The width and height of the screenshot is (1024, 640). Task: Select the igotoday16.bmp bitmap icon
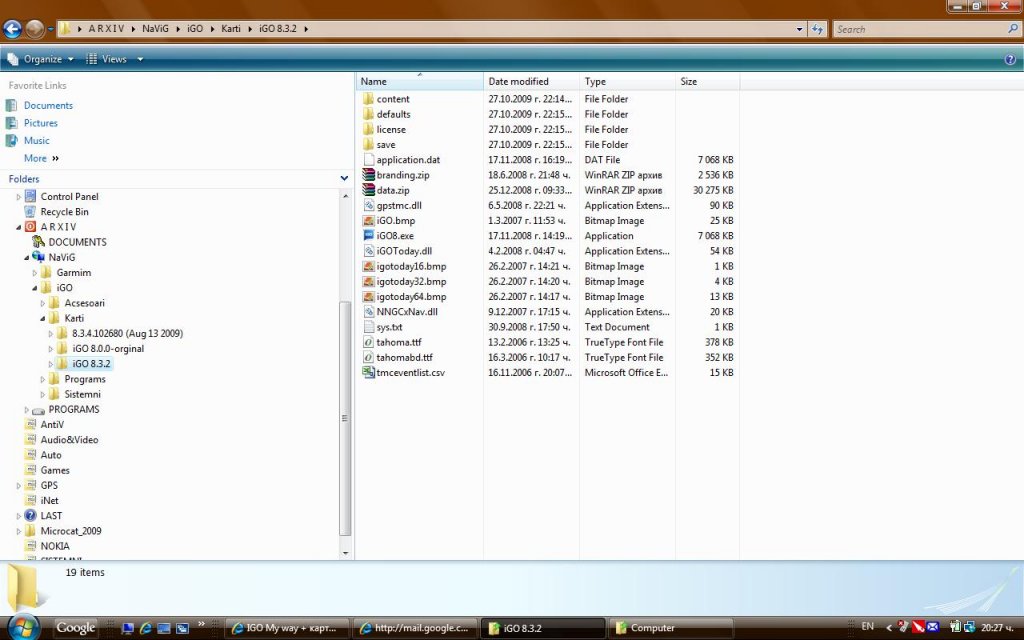click(368, 266)
